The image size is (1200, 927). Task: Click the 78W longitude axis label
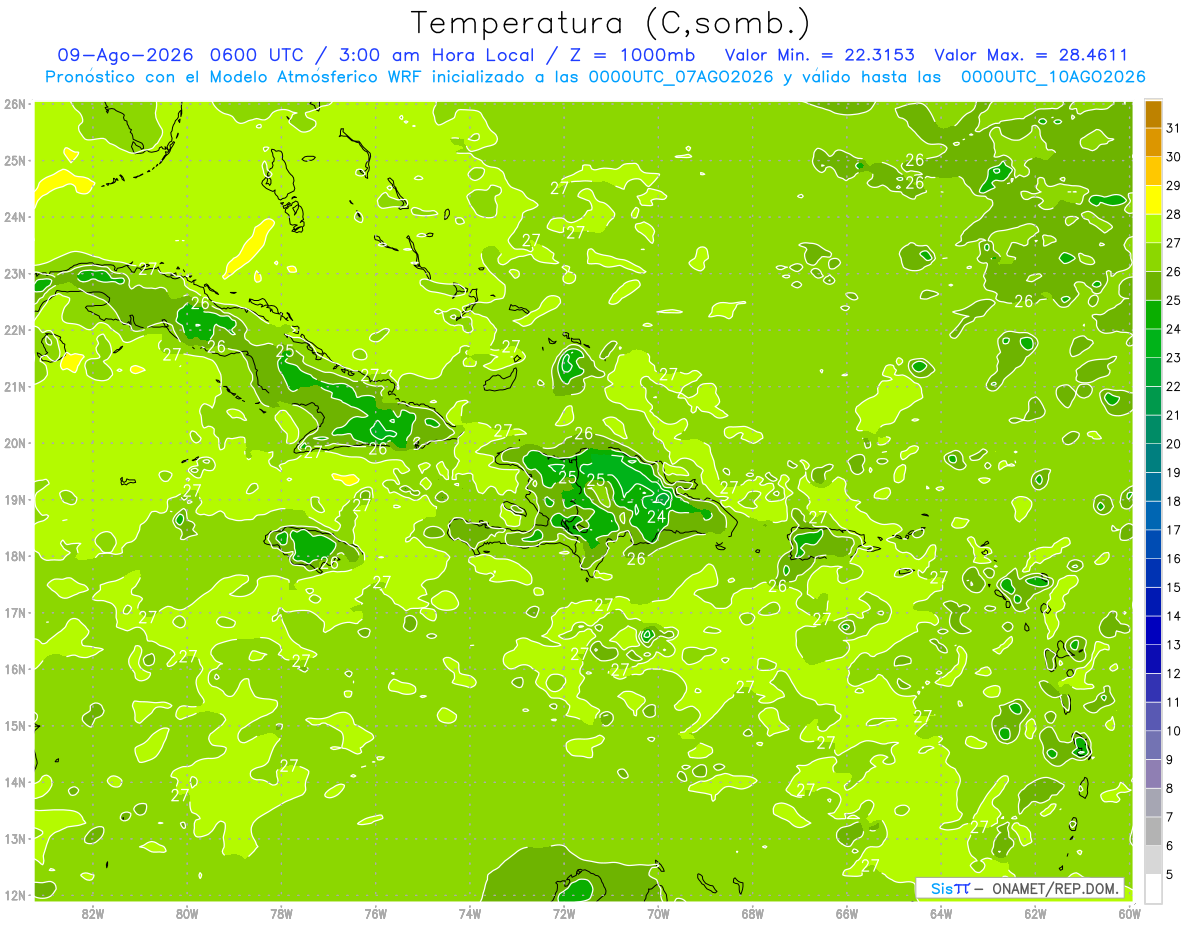click(x=281, y=913)
